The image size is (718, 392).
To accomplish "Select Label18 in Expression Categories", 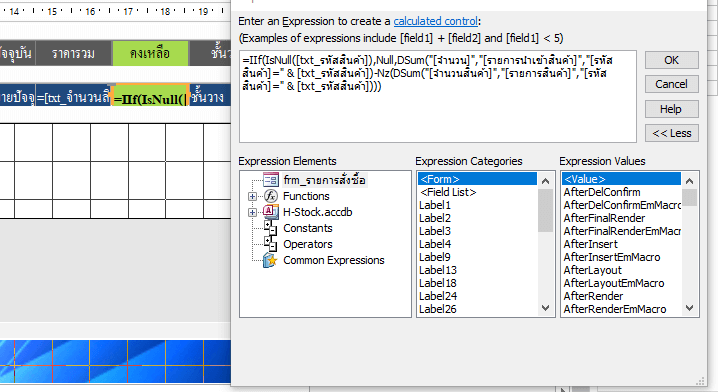I will [x=477, y=283].
